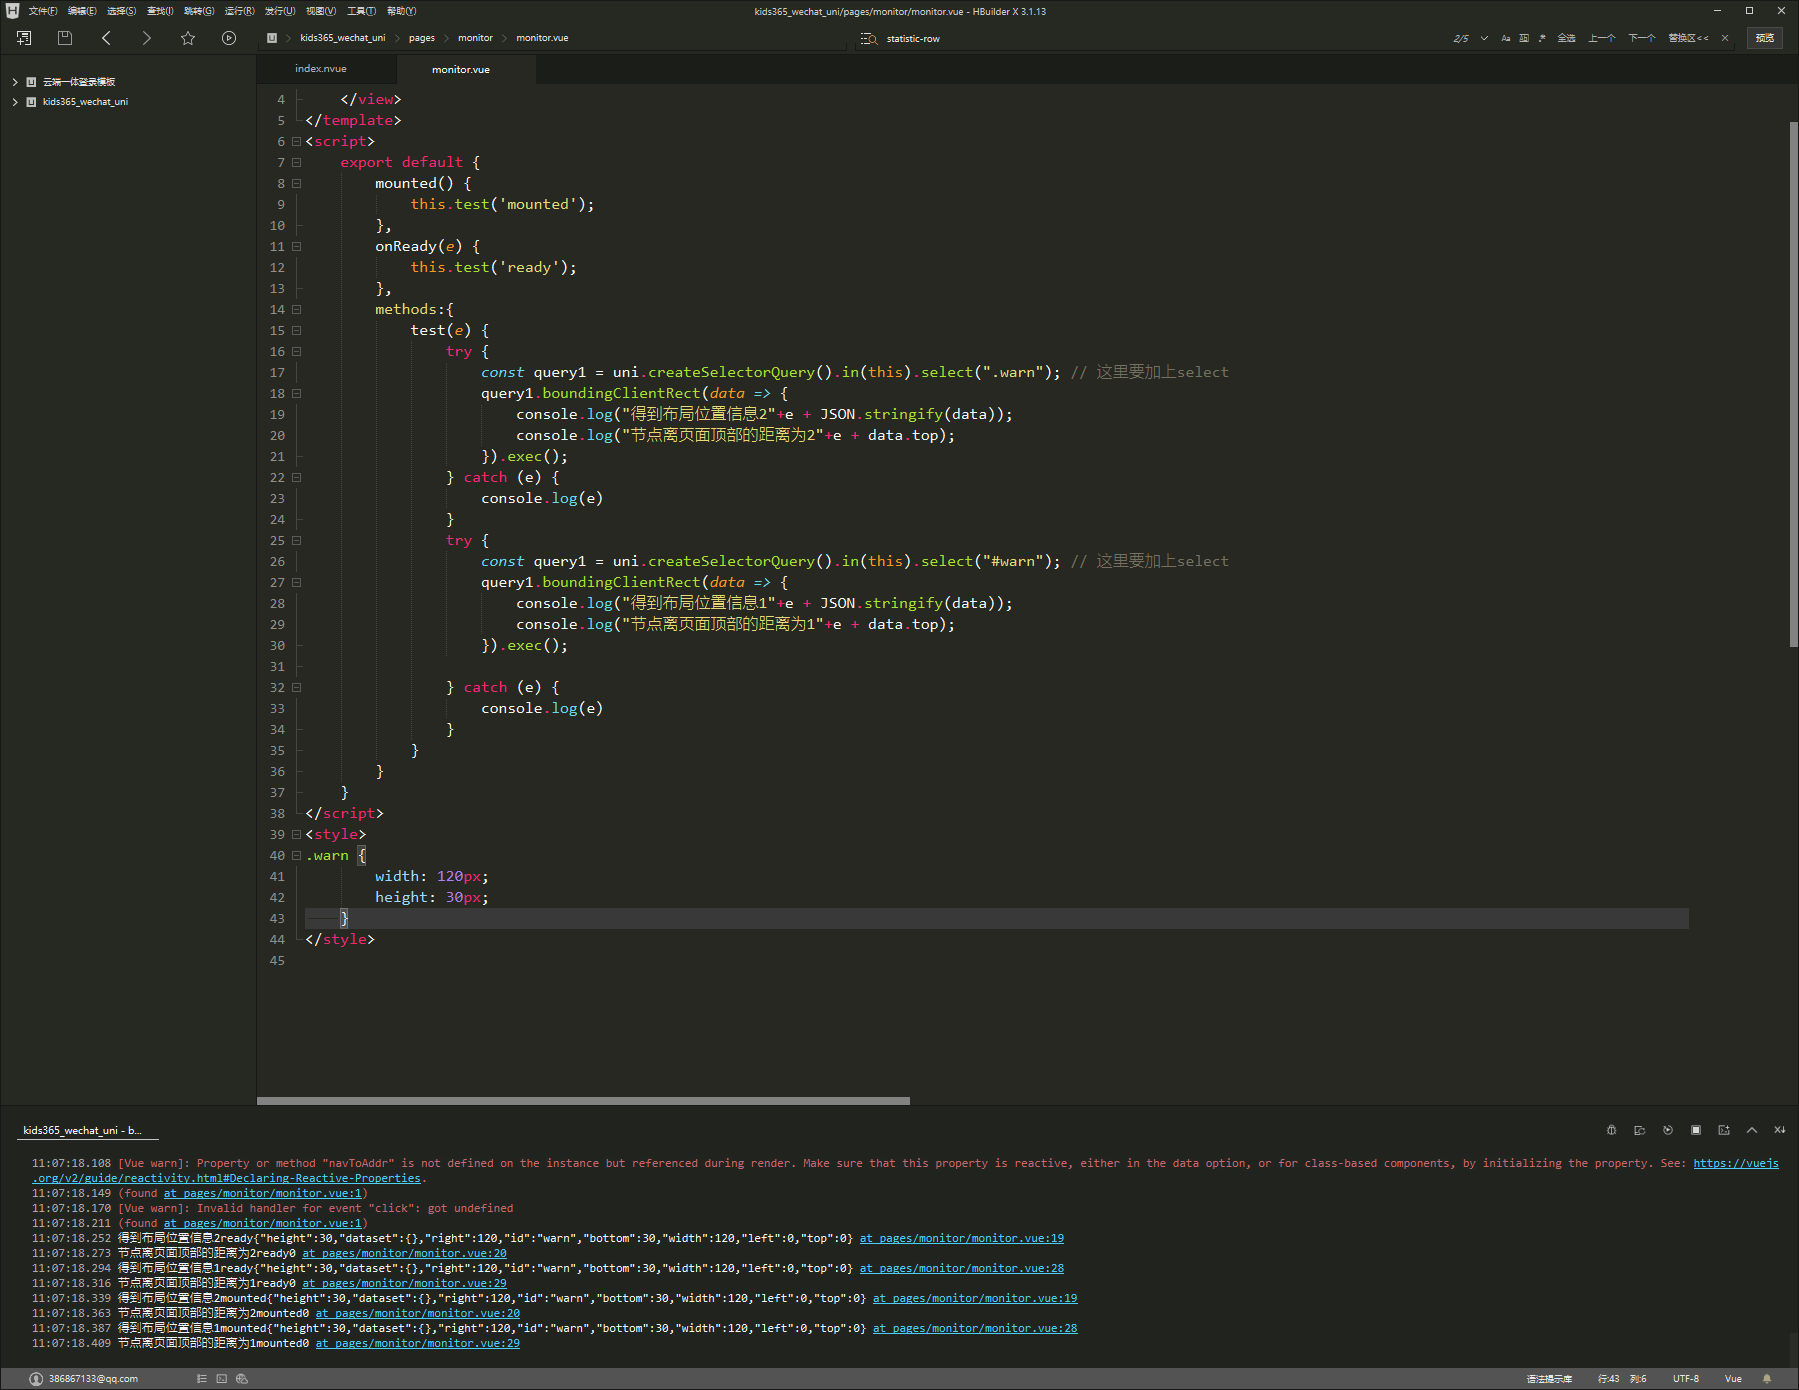Expand the kids365_wechat_uni project tree
1799x1390 pixels.
tap(15, 102)
